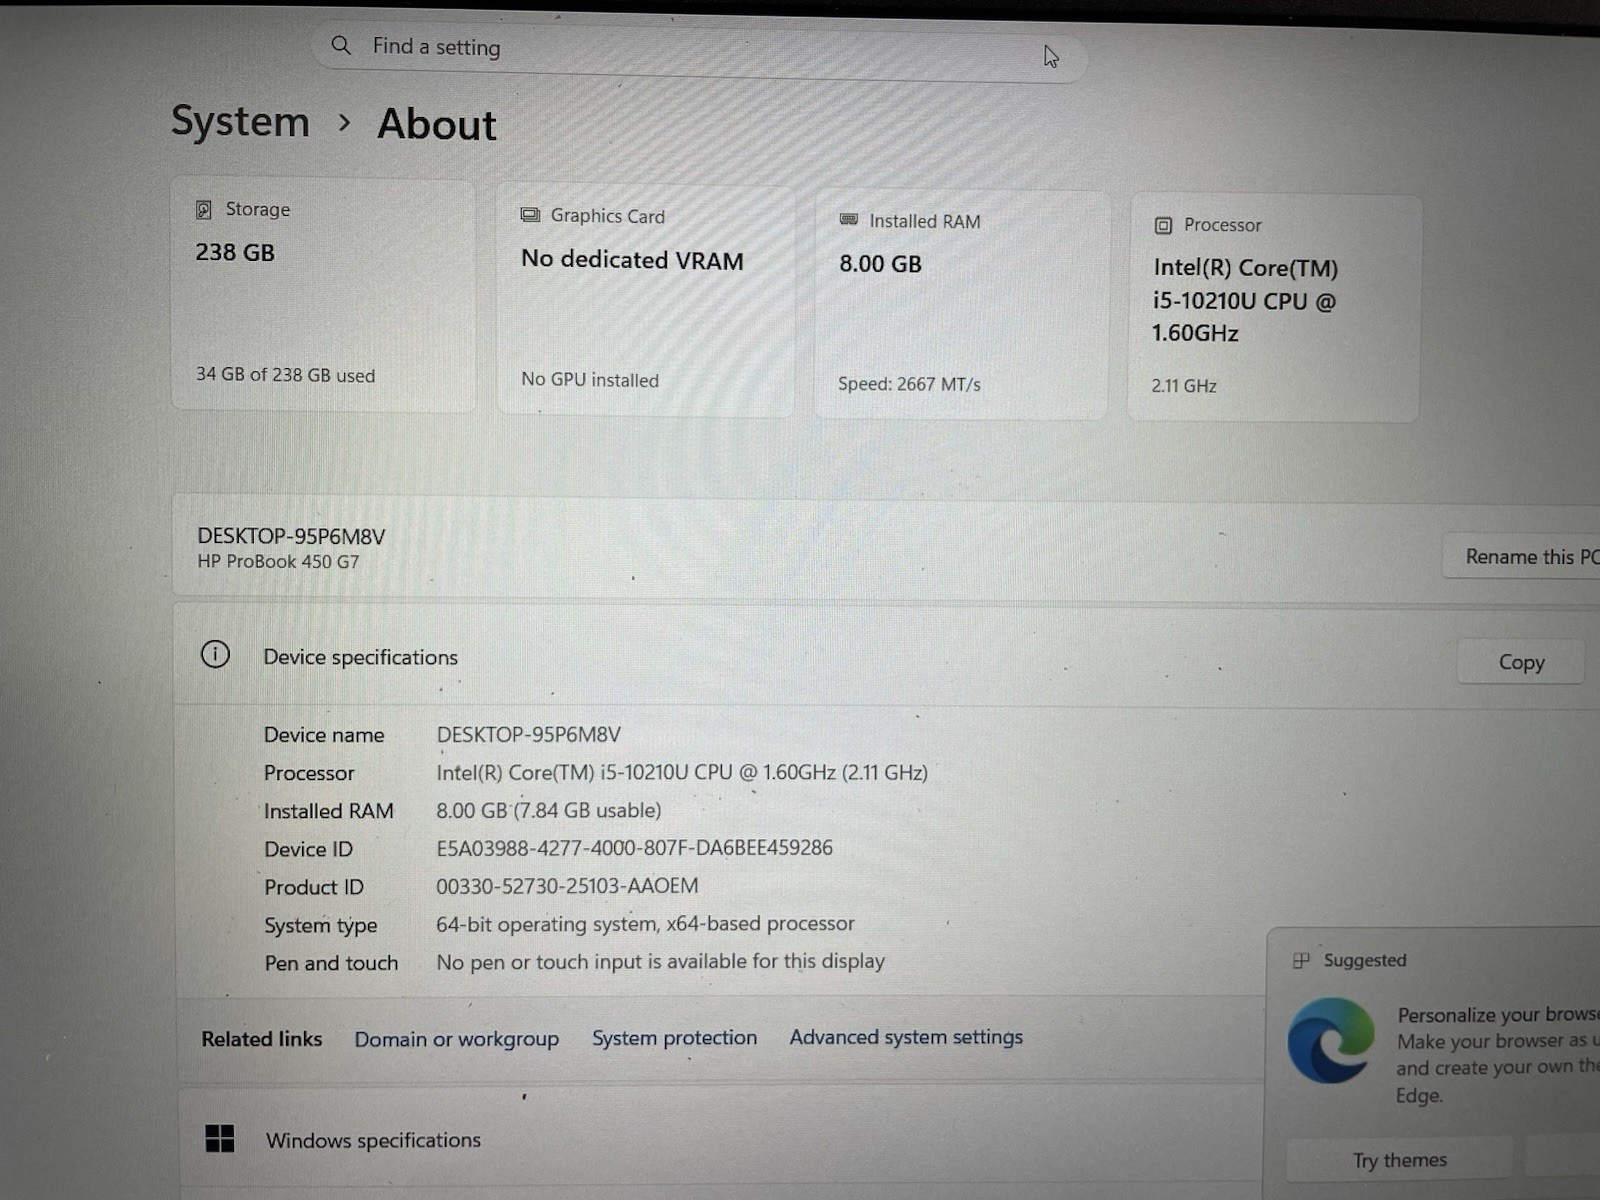Click the Suggested panel icon
Image resolution: width=1600 pixels, height=1200 pixels.
point(1301,960)
